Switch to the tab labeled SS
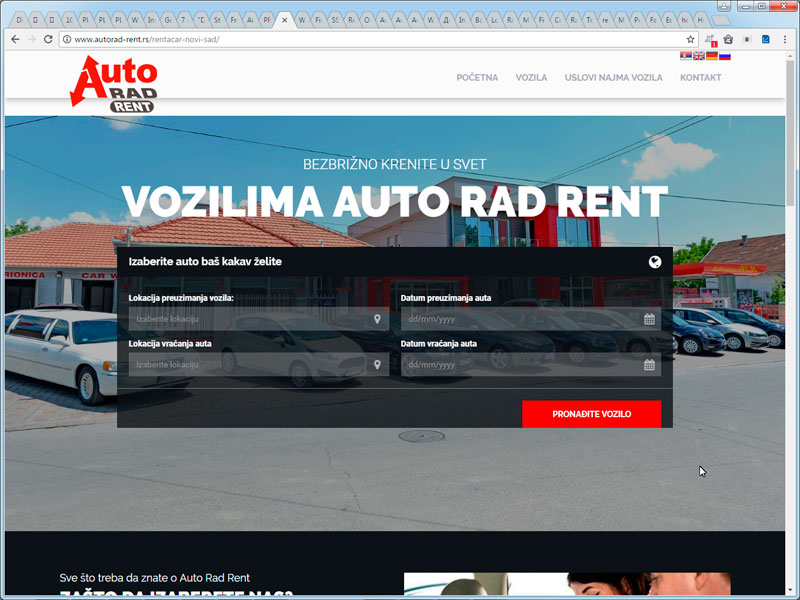 click(335, 20)
